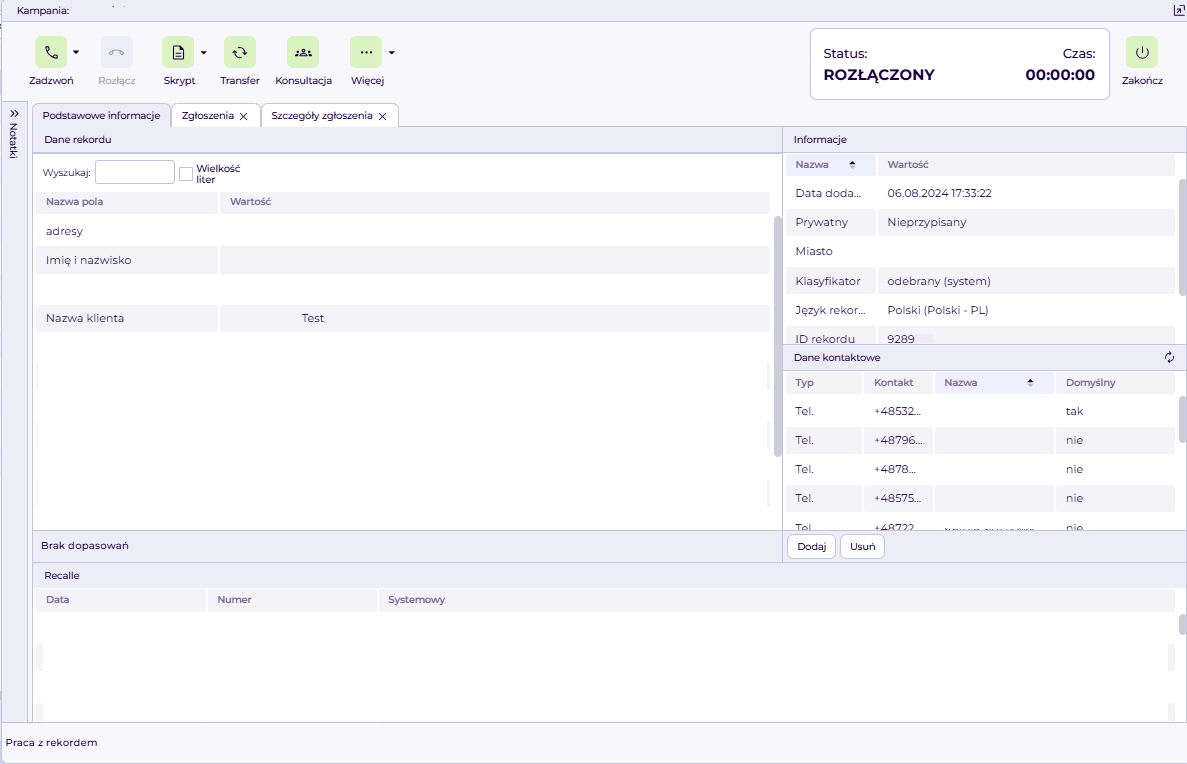Click the Dodaj button
This screenshot has height=764, width=1187.
tap(812, 547)
